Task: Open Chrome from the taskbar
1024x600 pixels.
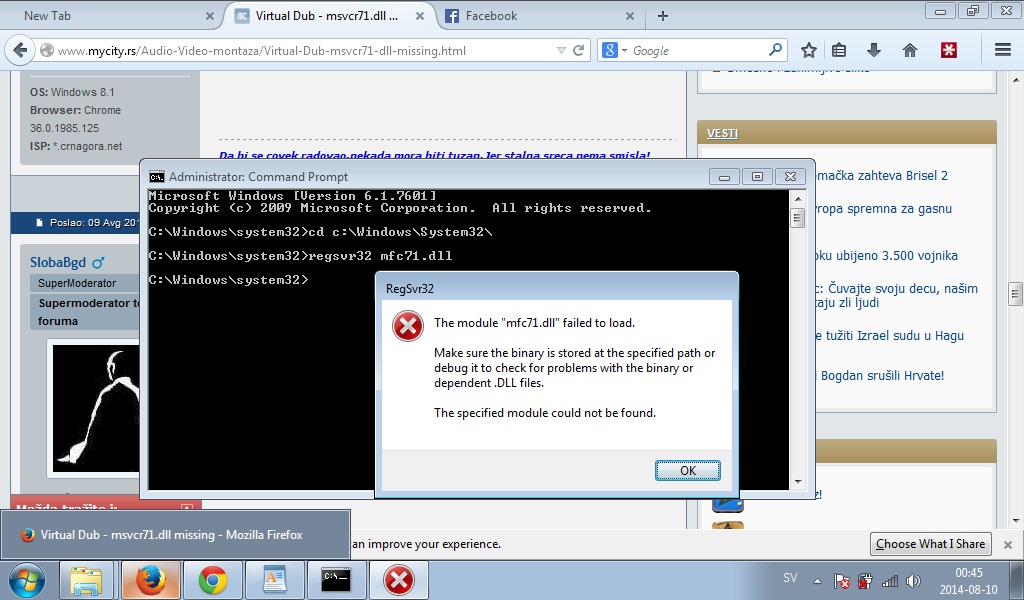Action: 212,580
